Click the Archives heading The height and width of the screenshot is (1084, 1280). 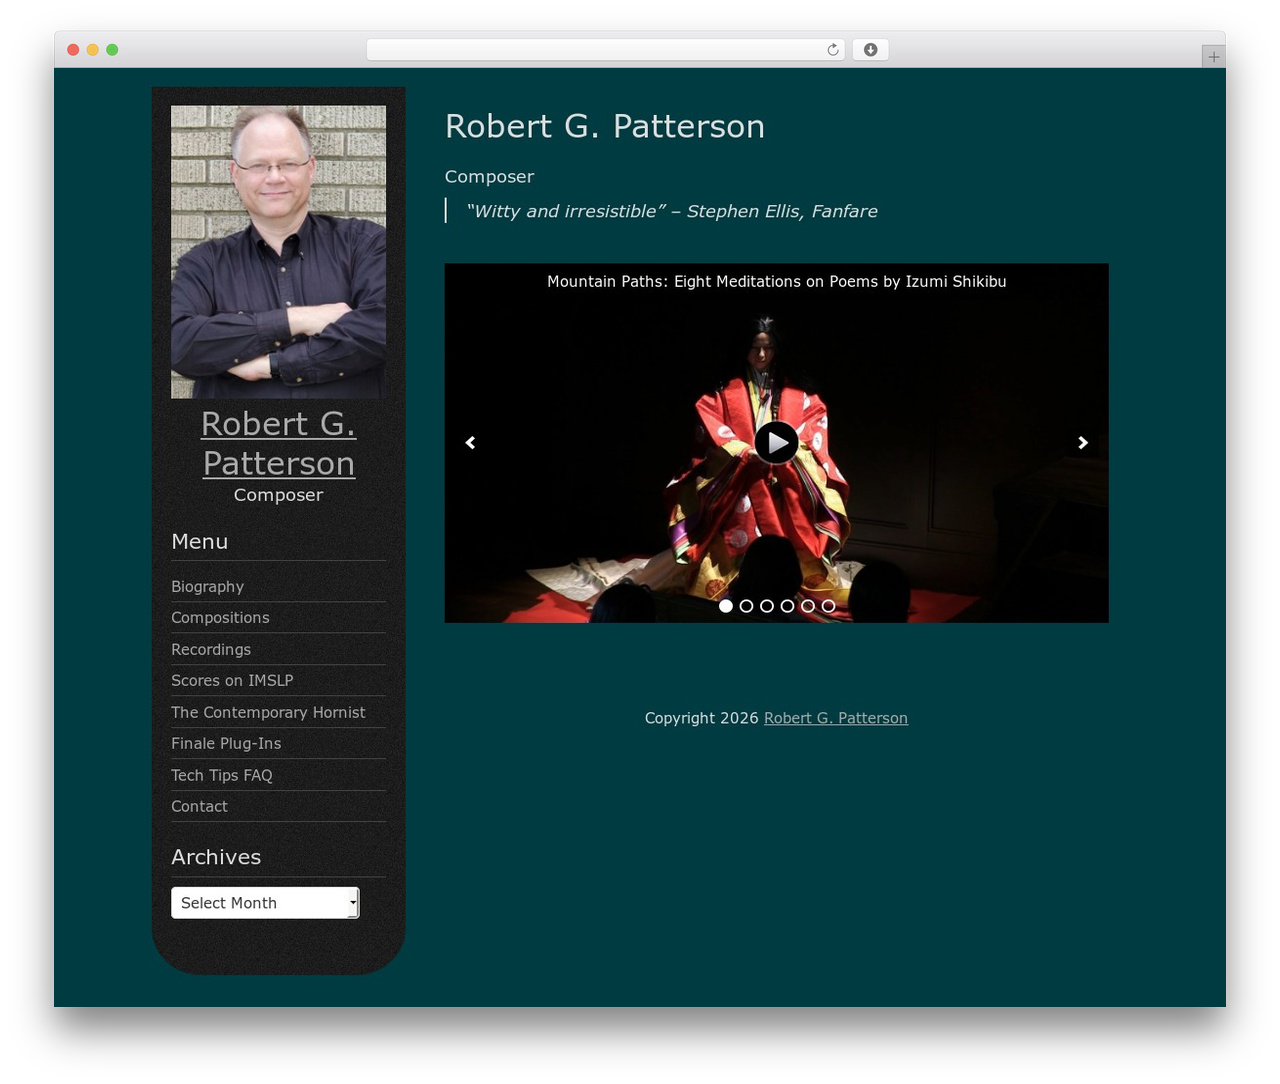pyautogui.click(x=216, y=857)
